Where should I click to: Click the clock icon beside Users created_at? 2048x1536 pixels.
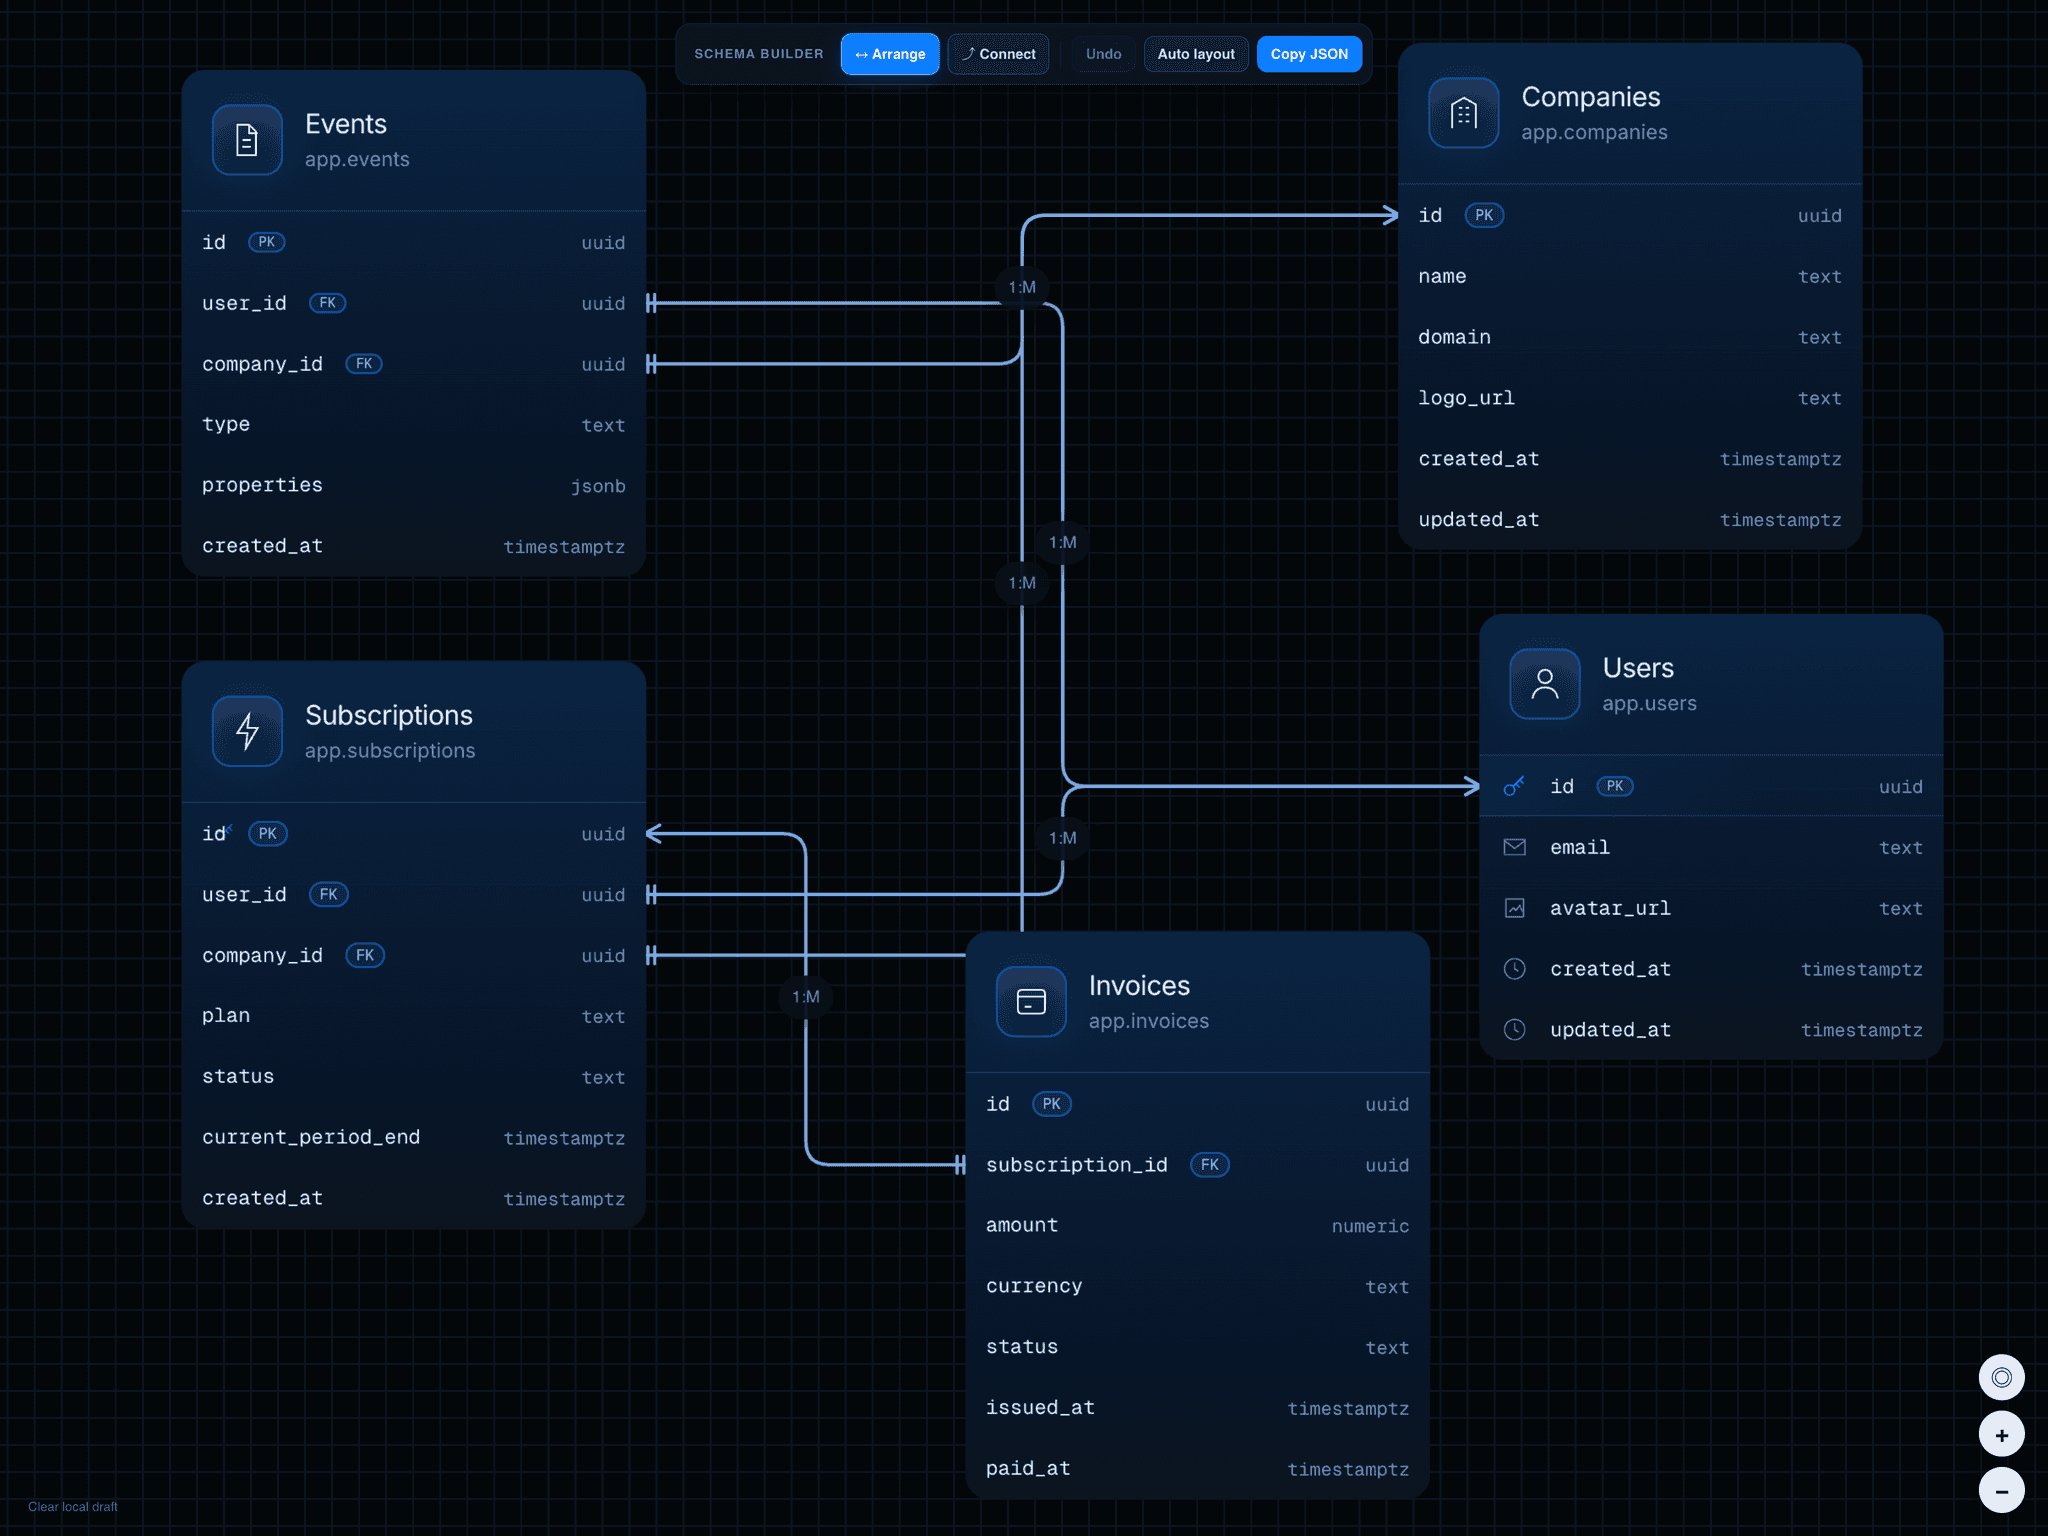tap(1514, 969)
